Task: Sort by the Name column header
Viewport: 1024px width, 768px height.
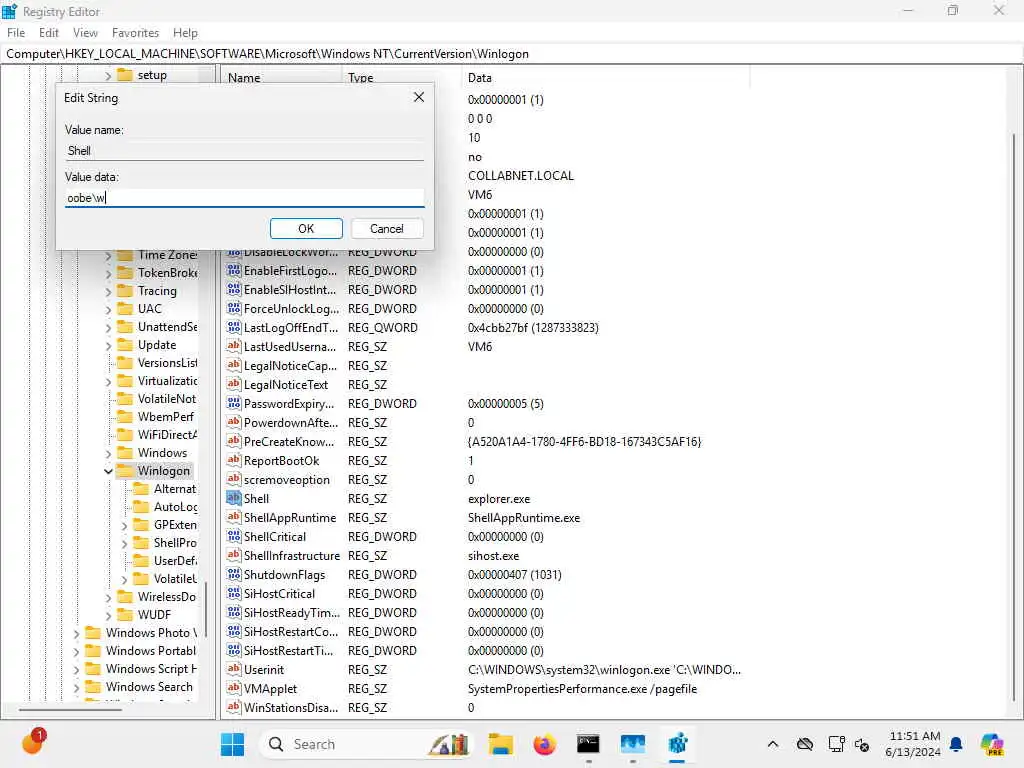Action: (x=283, y=78)
